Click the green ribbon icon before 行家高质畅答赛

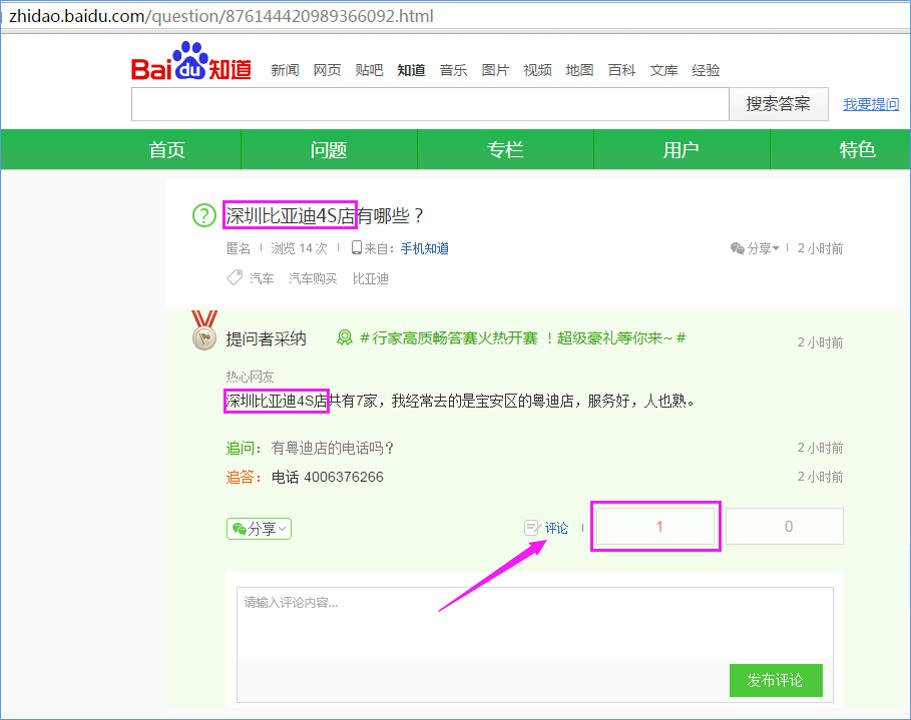(x=345, y=338)
